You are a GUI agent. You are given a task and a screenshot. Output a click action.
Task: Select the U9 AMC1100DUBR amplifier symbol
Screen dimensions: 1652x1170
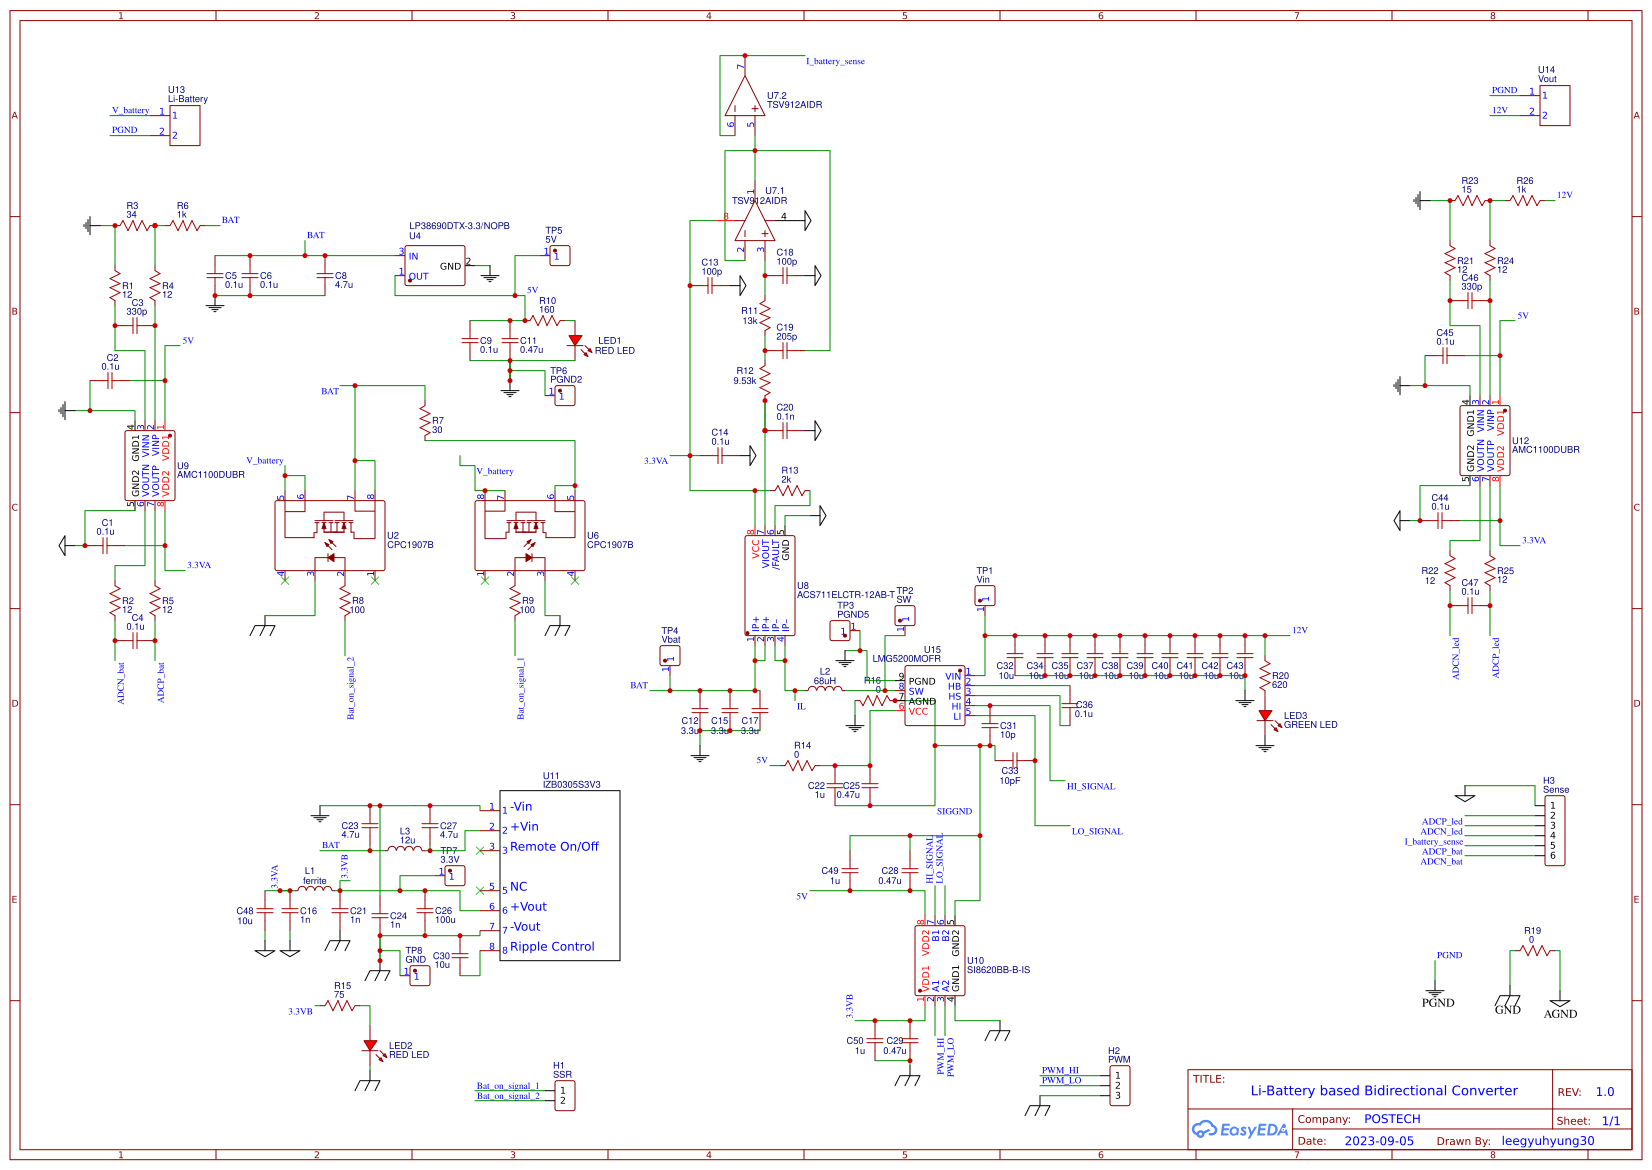150,465
